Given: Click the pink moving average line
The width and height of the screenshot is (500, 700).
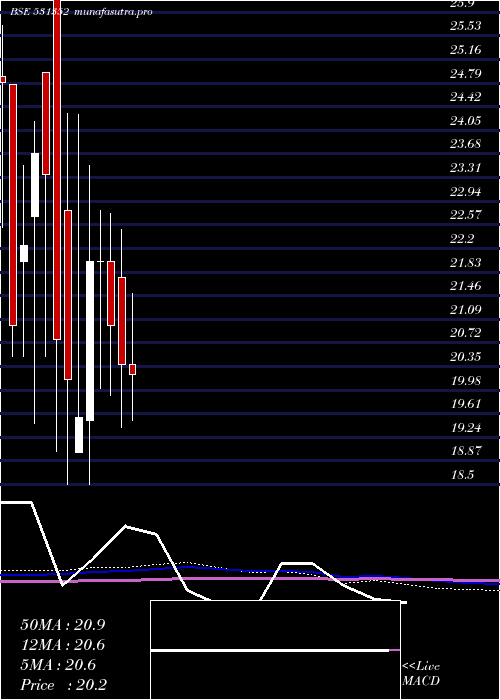Looking at the screenshot, I should coord(250,579).
